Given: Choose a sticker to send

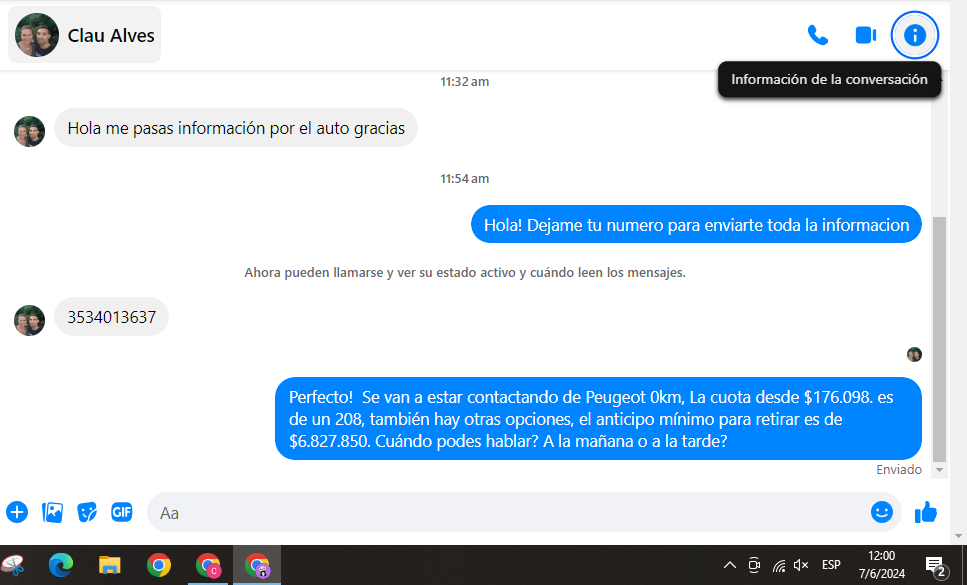Looking at the screenshot, I should point(87,512).
